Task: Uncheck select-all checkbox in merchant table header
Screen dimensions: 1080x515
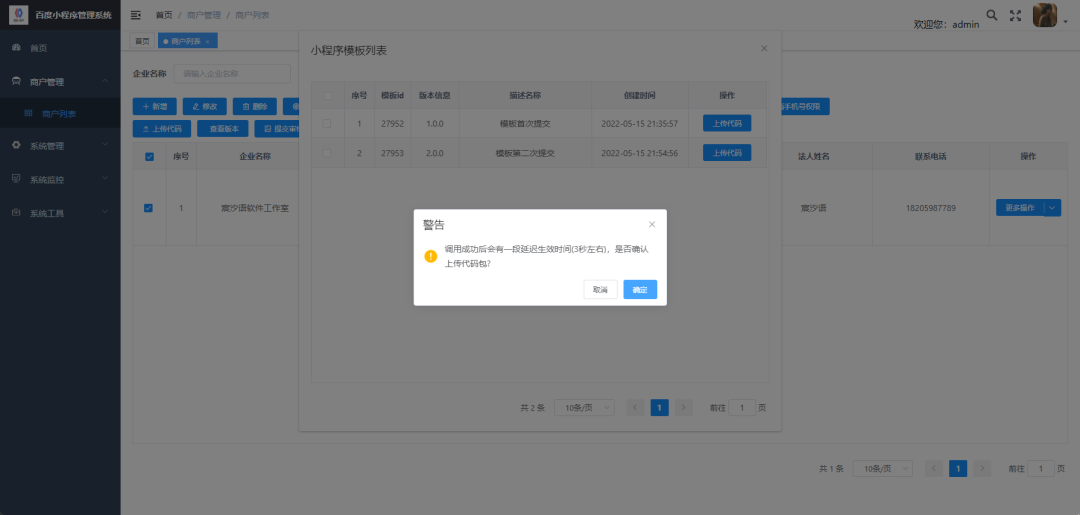Action: coord(149,157)
